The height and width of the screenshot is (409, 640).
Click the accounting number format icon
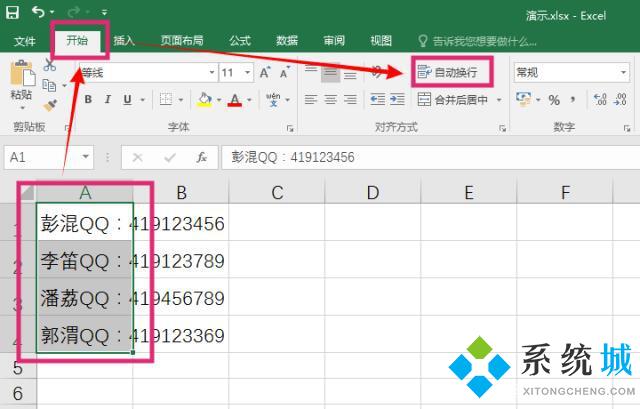pyautogui.click(x=524, y=99)
